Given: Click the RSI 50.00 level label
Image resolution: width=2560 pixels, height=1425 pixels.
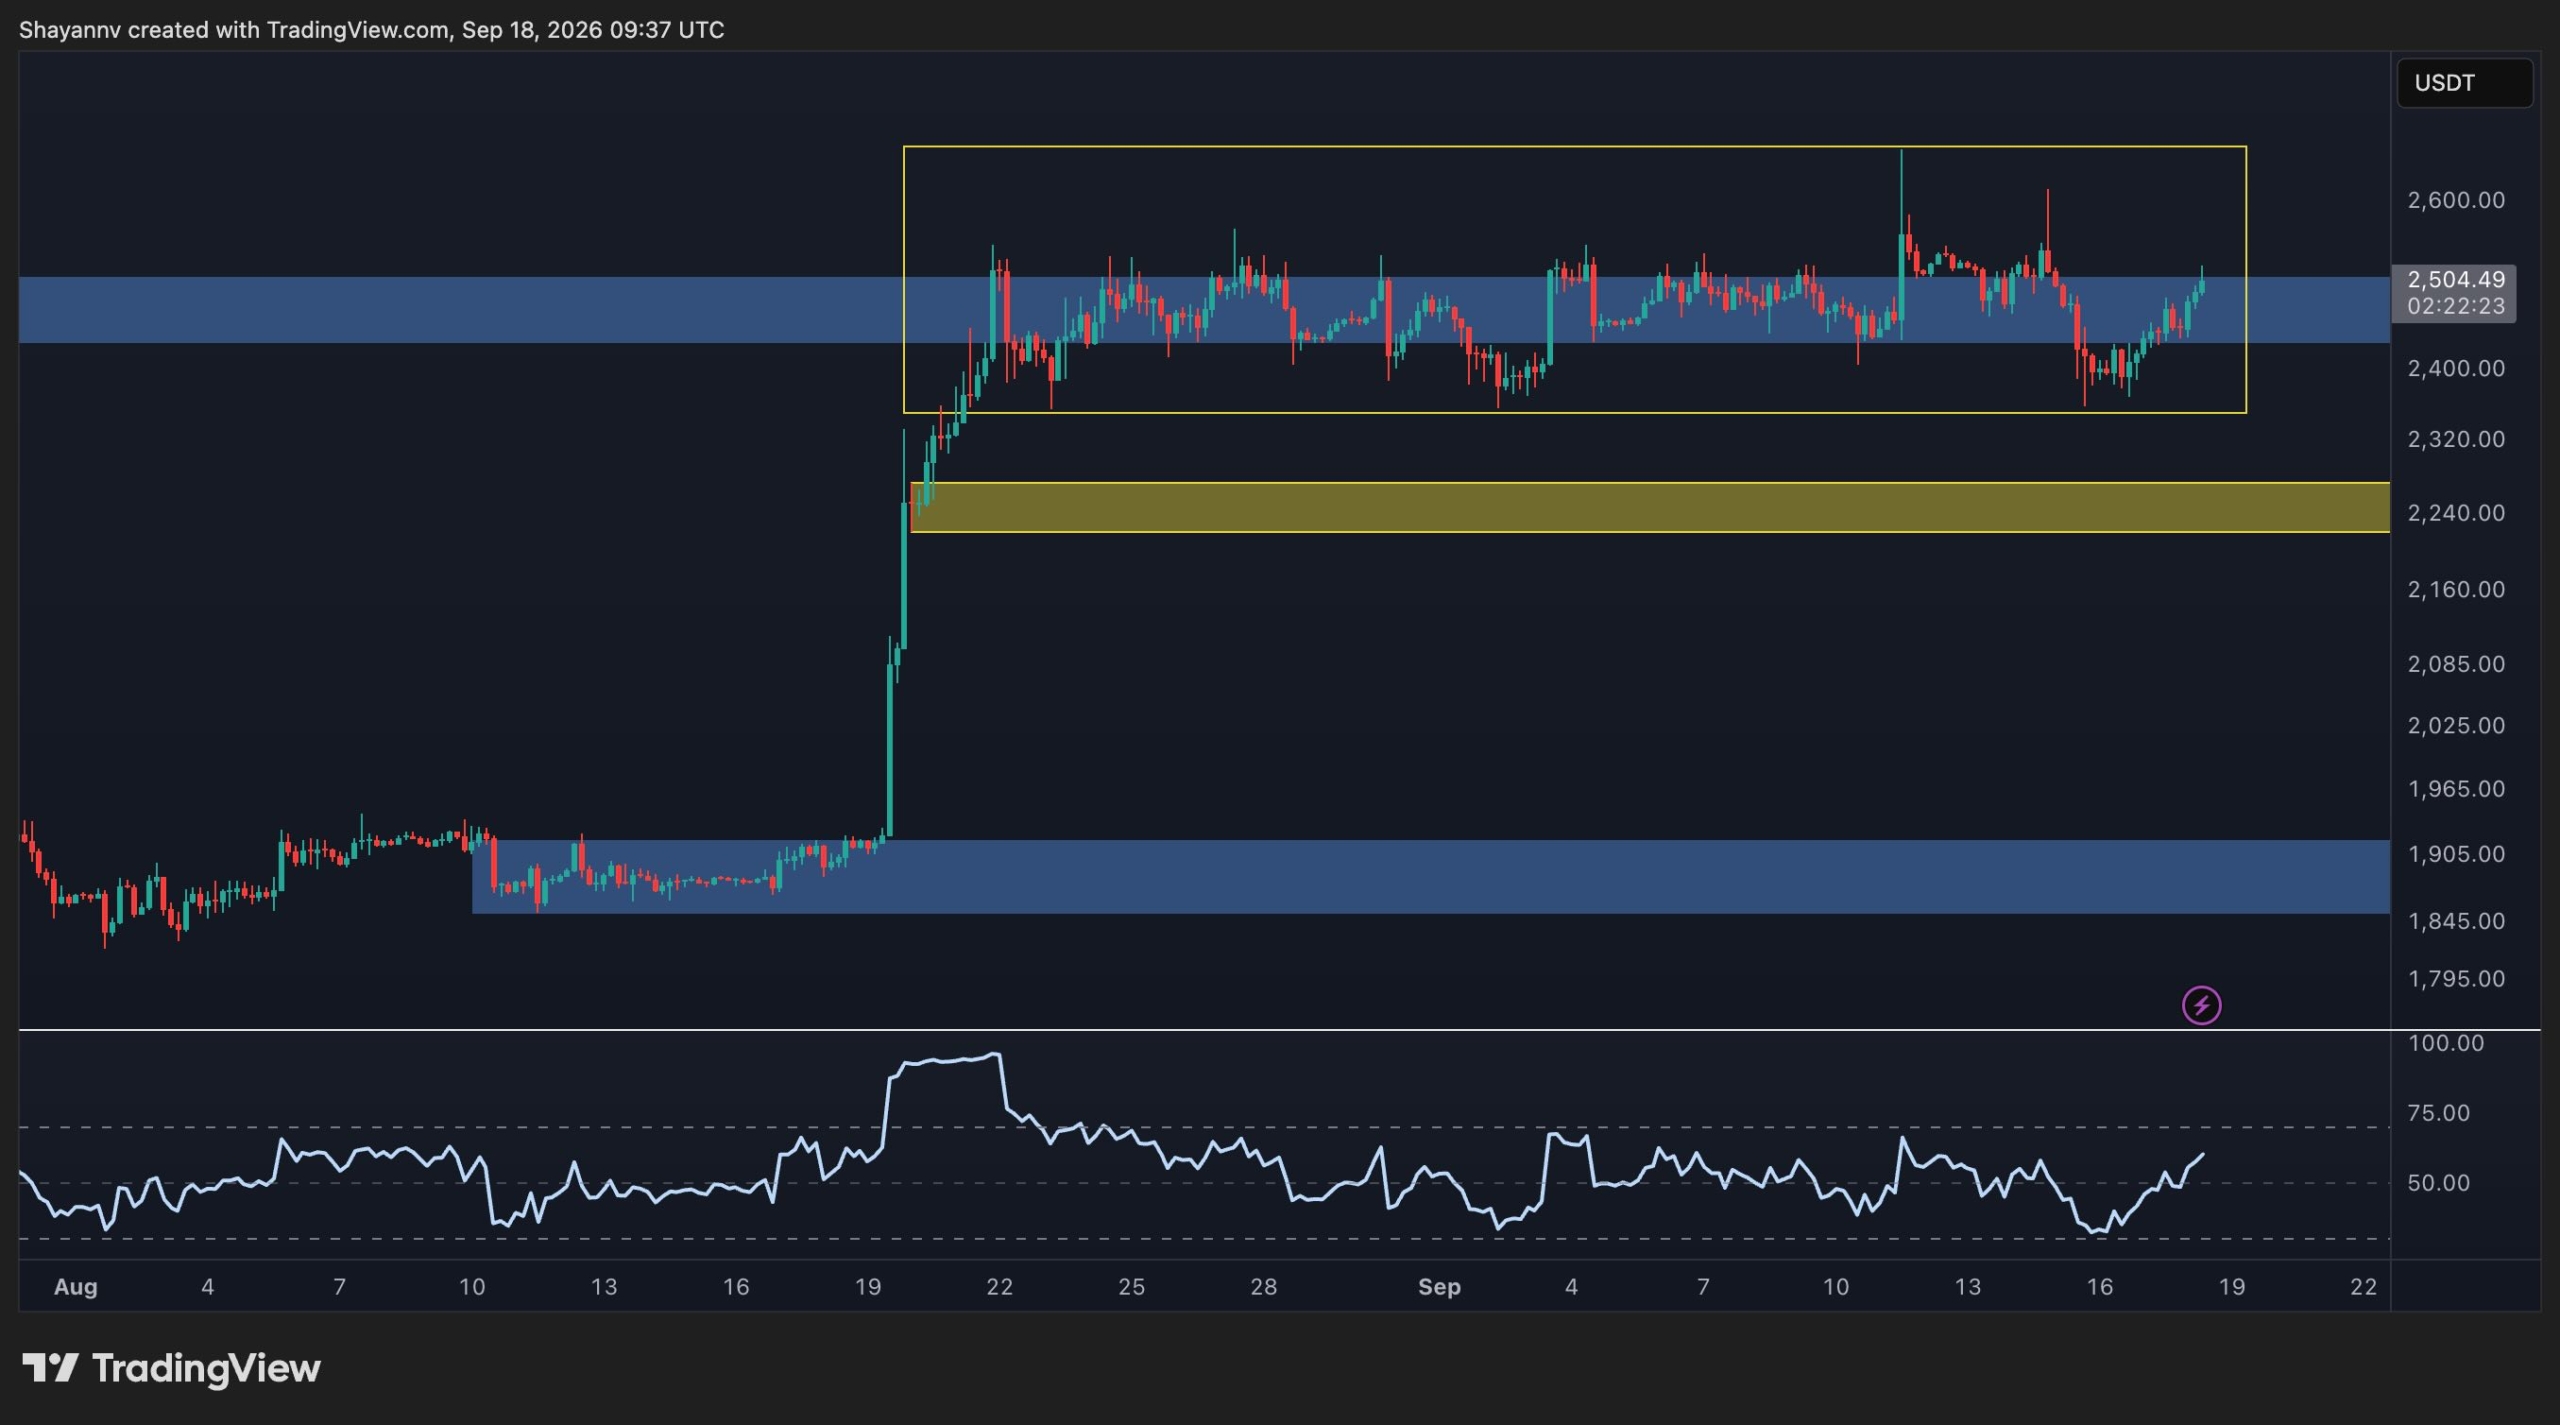Looking at the screenshot, I should click(x=2438, y=1183).
